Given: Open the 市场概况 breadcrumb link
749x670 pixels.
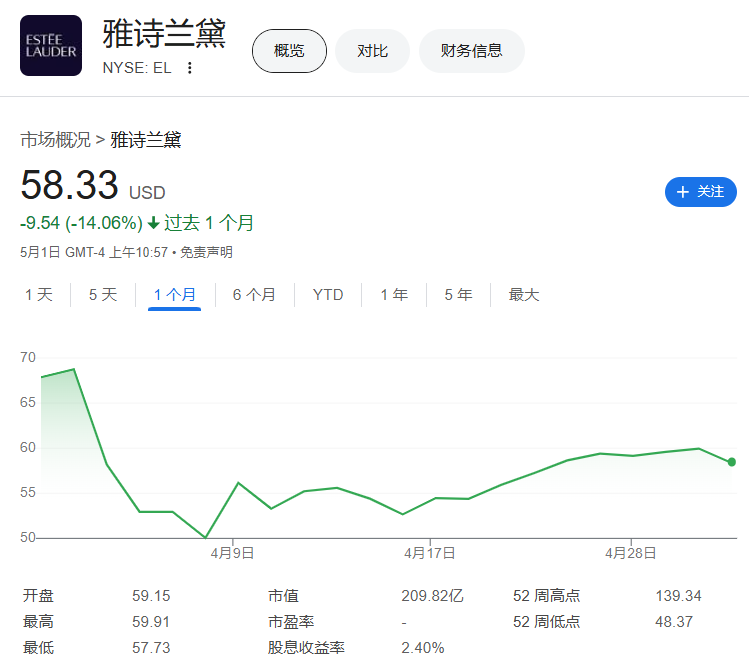Looking at the screenshot, I should 55,140.
